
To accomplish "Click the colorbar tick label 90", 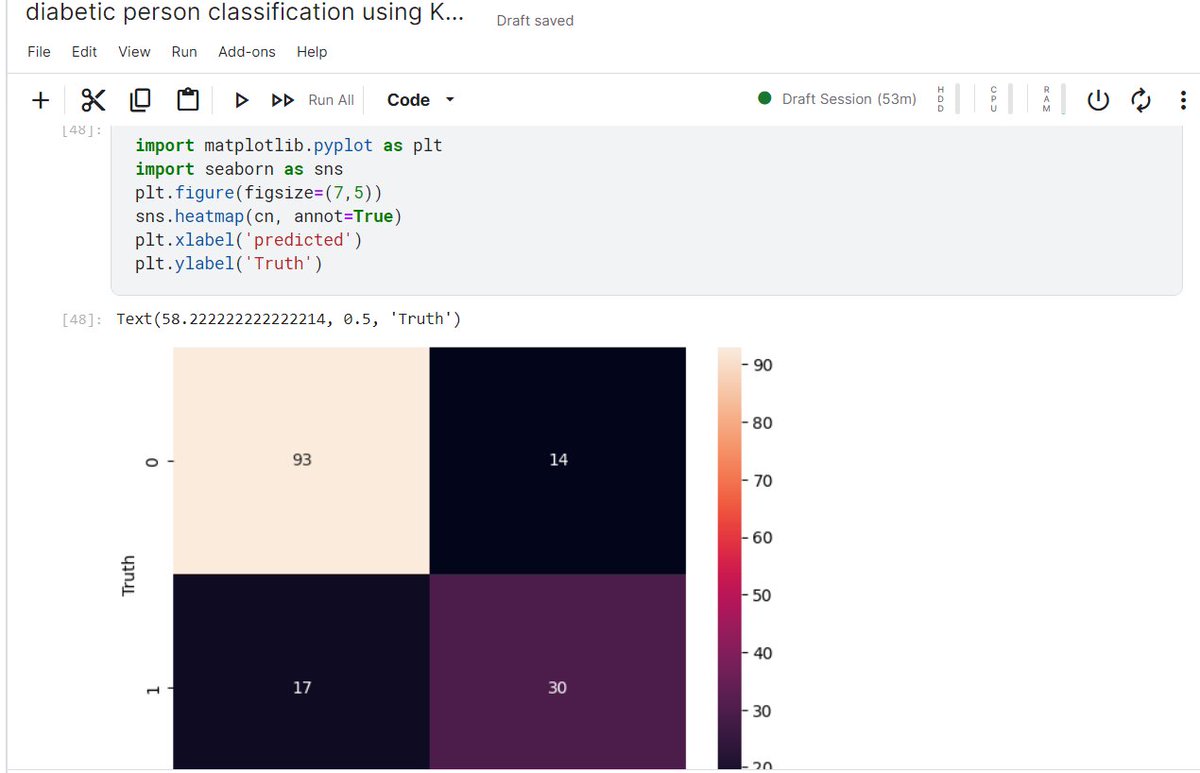I will point(762,366).
